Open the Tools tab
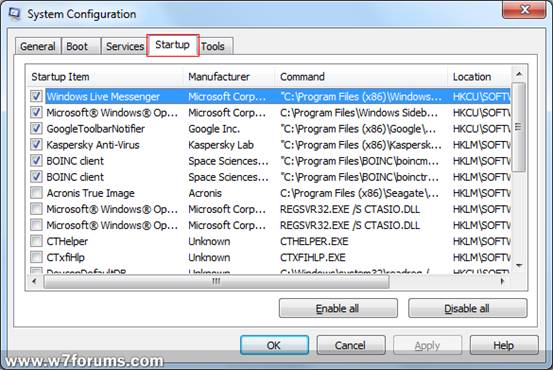The width and height of the screenshot is (553, 370). coord(213,46)
